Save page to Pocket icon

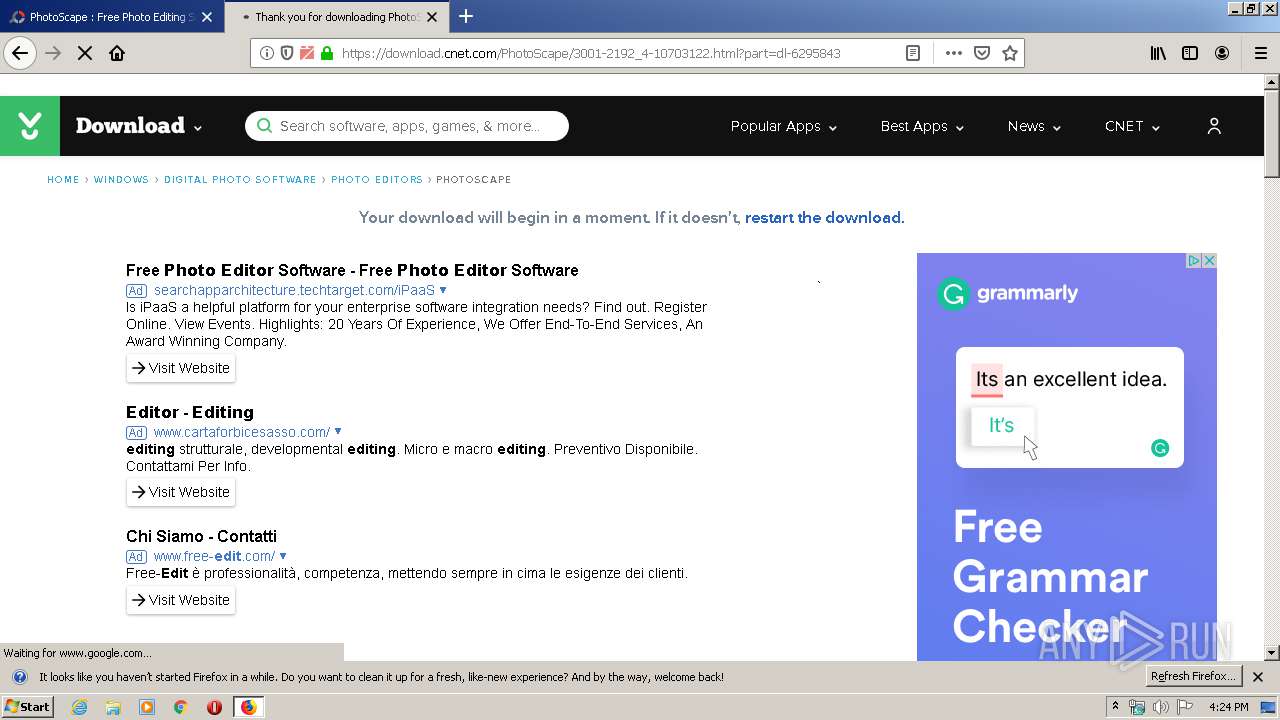pyautogui.click(x=982, y=53)
